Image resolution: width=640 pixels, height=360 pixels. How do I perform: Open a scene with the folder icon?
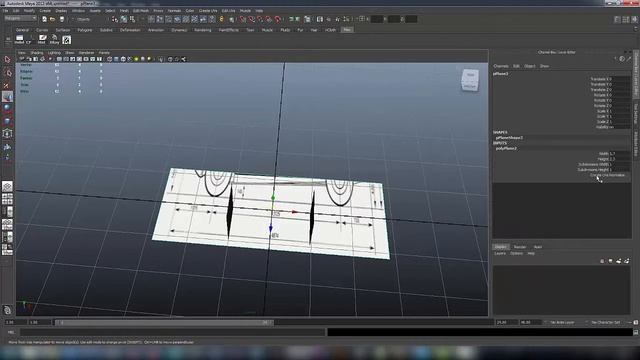tap(52, 19)
